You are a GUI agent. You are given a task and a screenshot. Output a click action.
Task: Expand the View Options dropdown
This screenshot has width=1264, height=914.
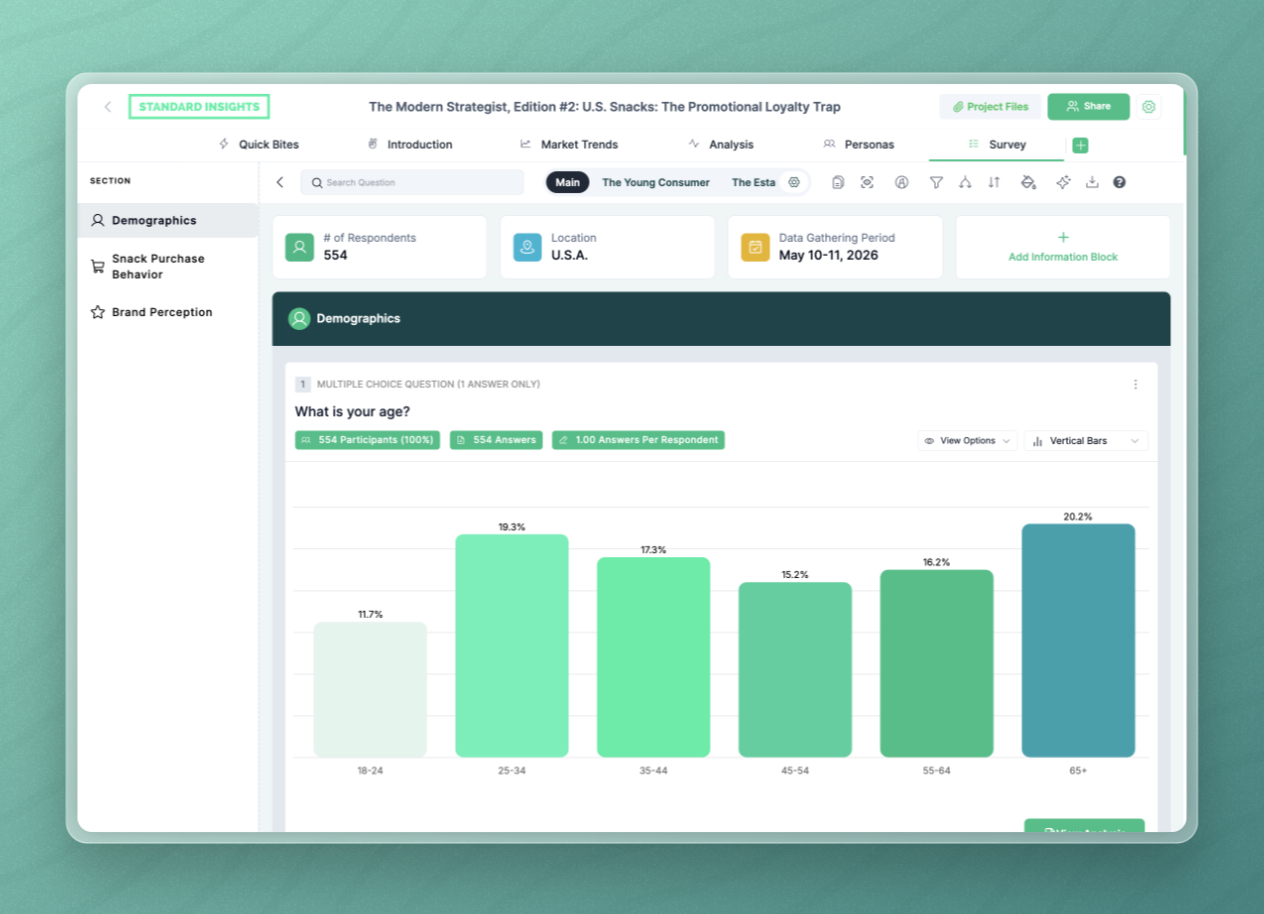click(967, 440)
